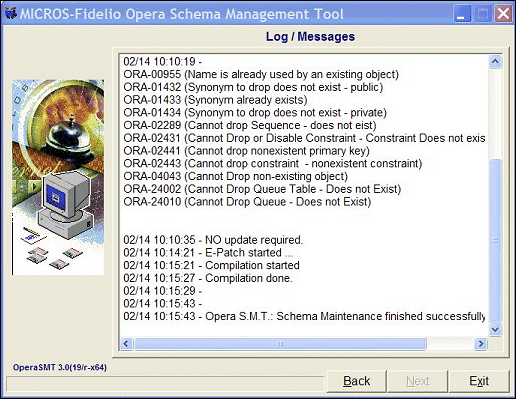Click the horizontal scroll right arrow
516x399 pixels.
(x=481, y=343)
